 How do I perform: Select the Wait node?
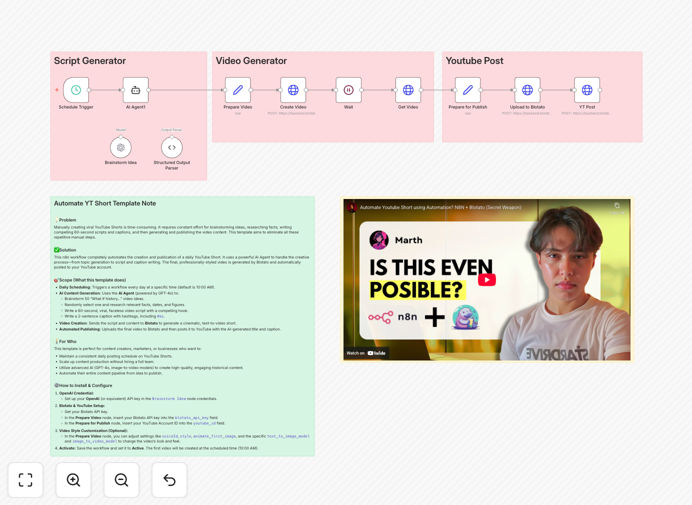click(x=349, y=90)
